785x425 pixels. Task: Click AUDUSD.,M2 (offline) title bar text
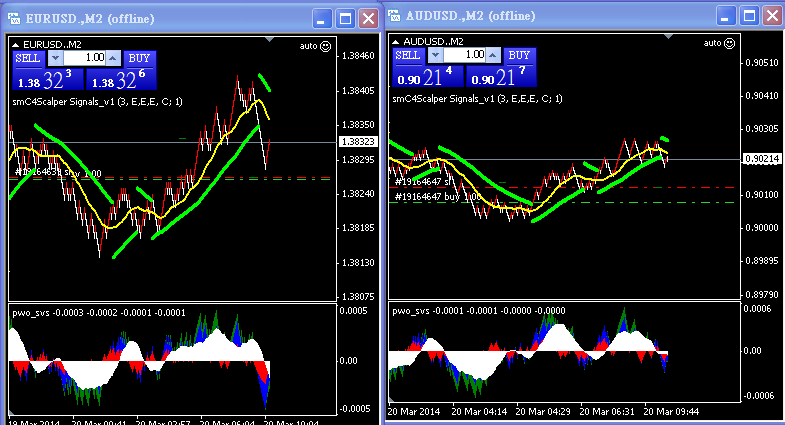click(471, 16)
